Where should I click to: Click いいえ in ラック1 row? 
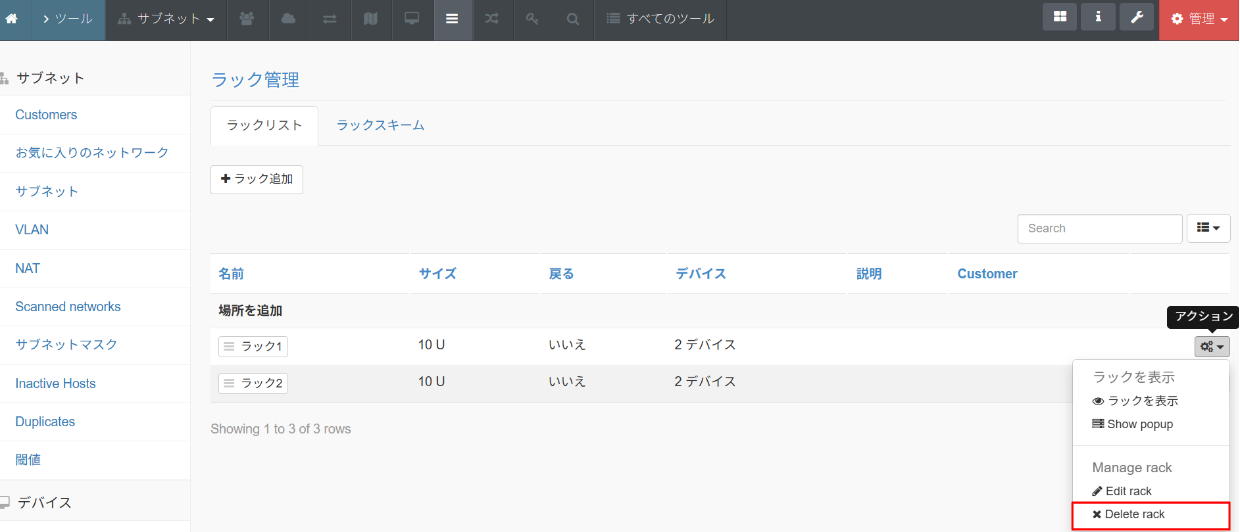[x=567, y=345]
